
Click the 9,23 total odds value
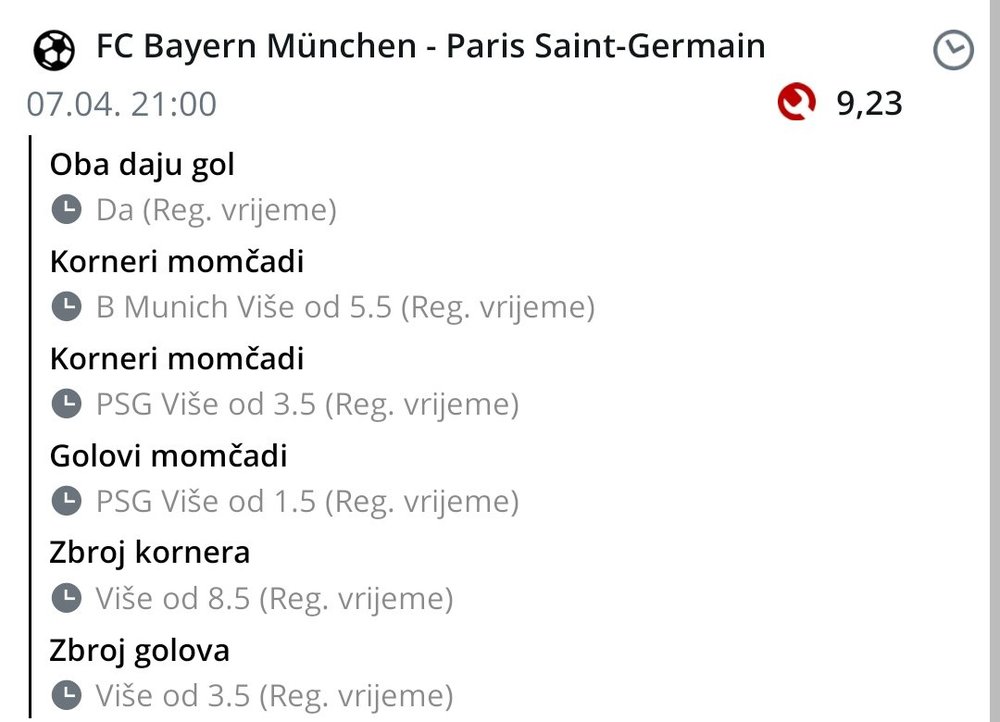(869, 103)
